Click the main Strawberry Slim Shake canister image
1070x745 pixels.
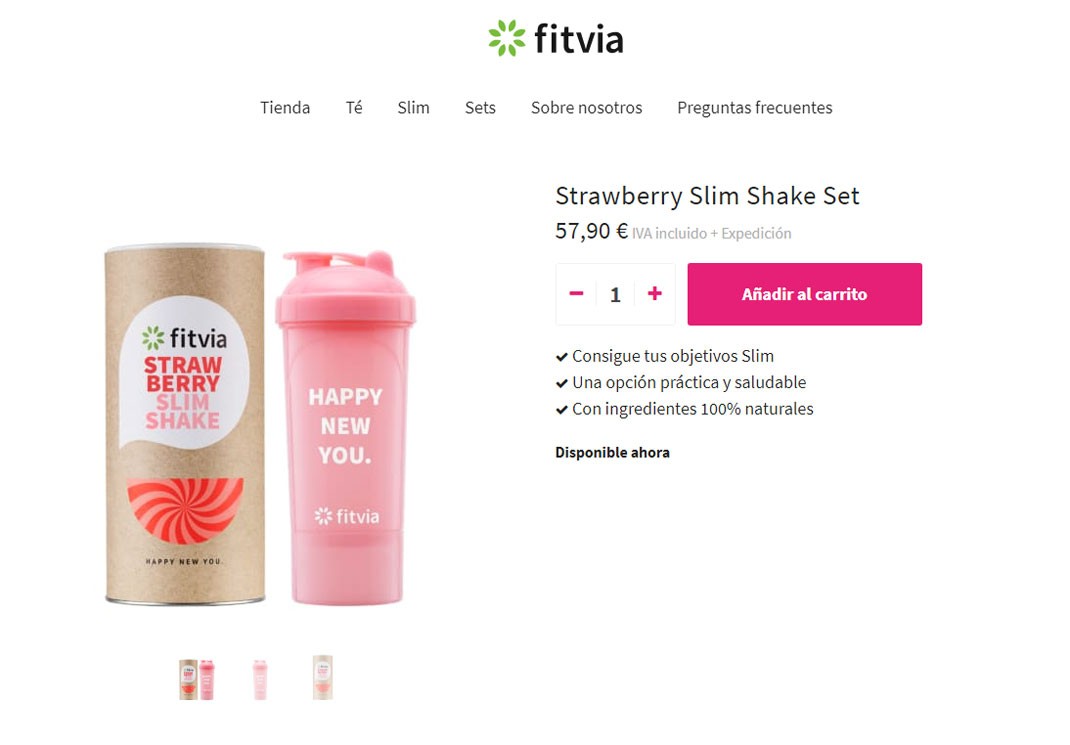(x=184, y=424)
